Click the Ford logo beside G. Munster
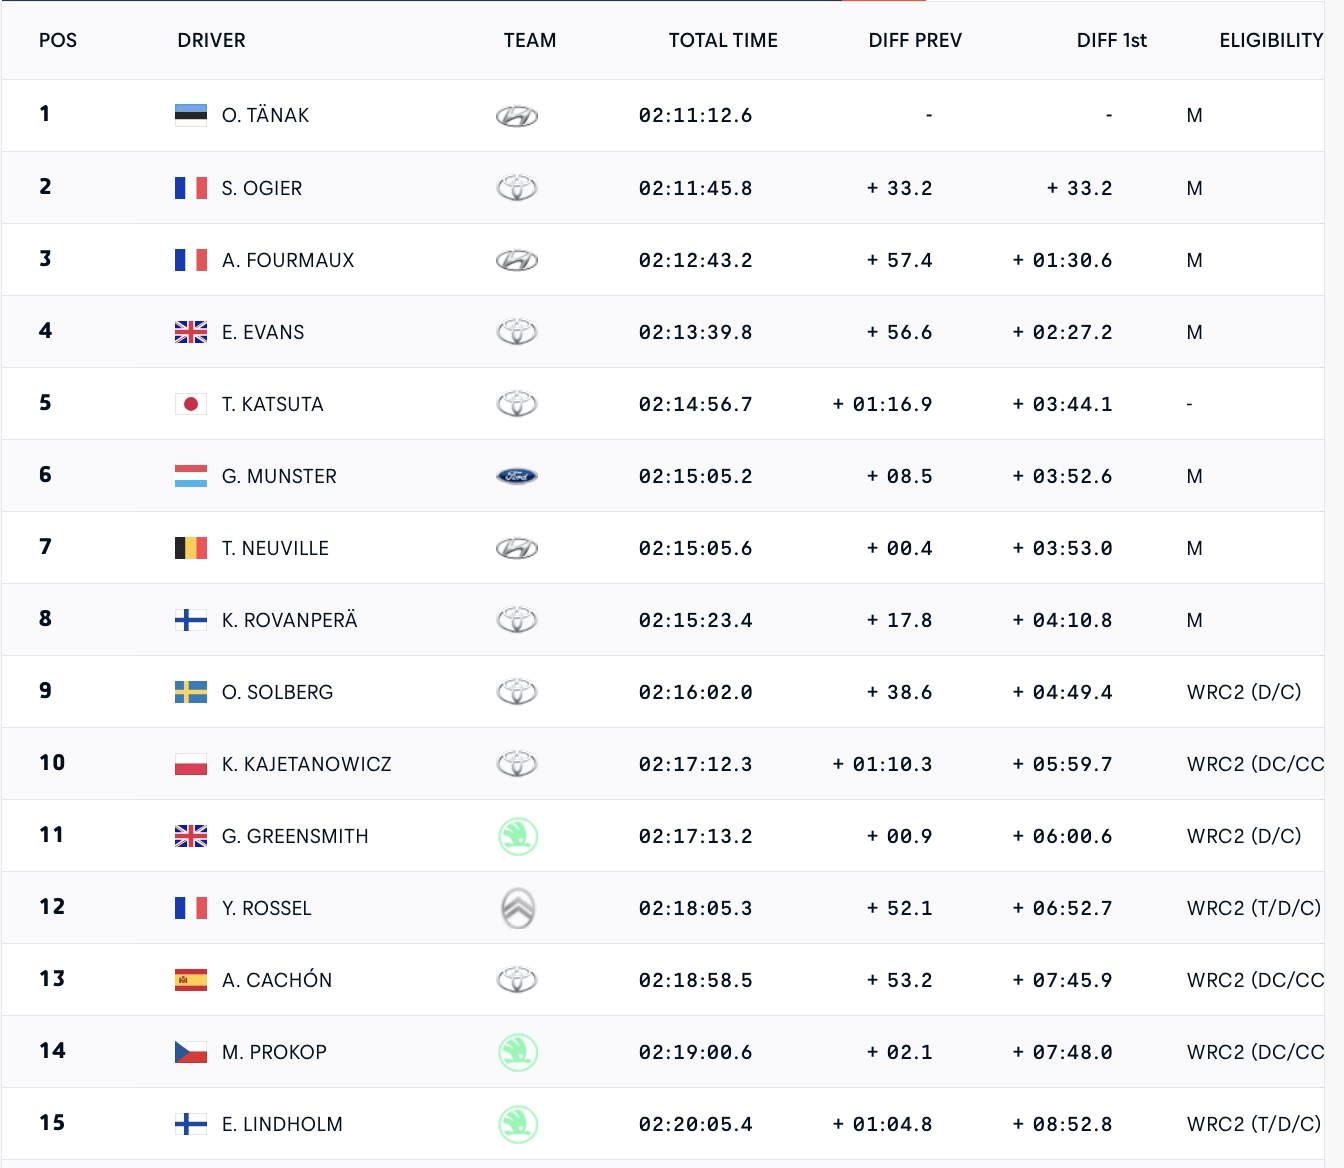Image resolution: width=1344 pixels, height=1168 pixels. 517,476
